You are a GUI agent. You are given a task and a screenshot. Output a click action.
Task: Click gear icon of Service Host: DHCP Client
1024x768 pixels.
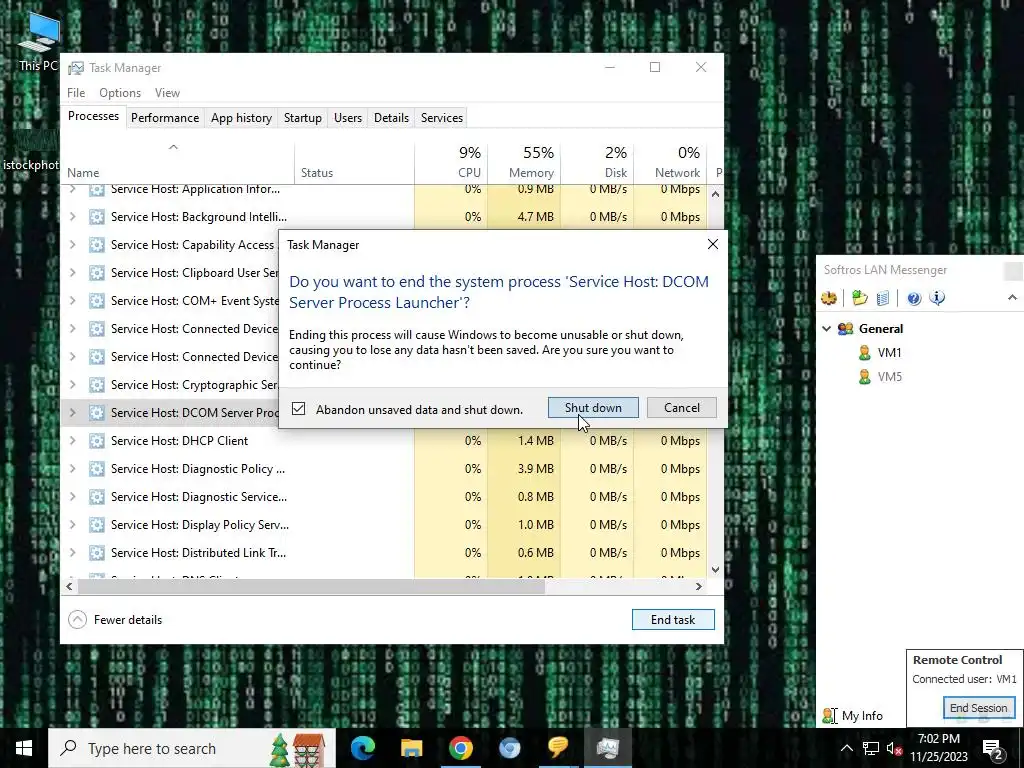[97, 441]
